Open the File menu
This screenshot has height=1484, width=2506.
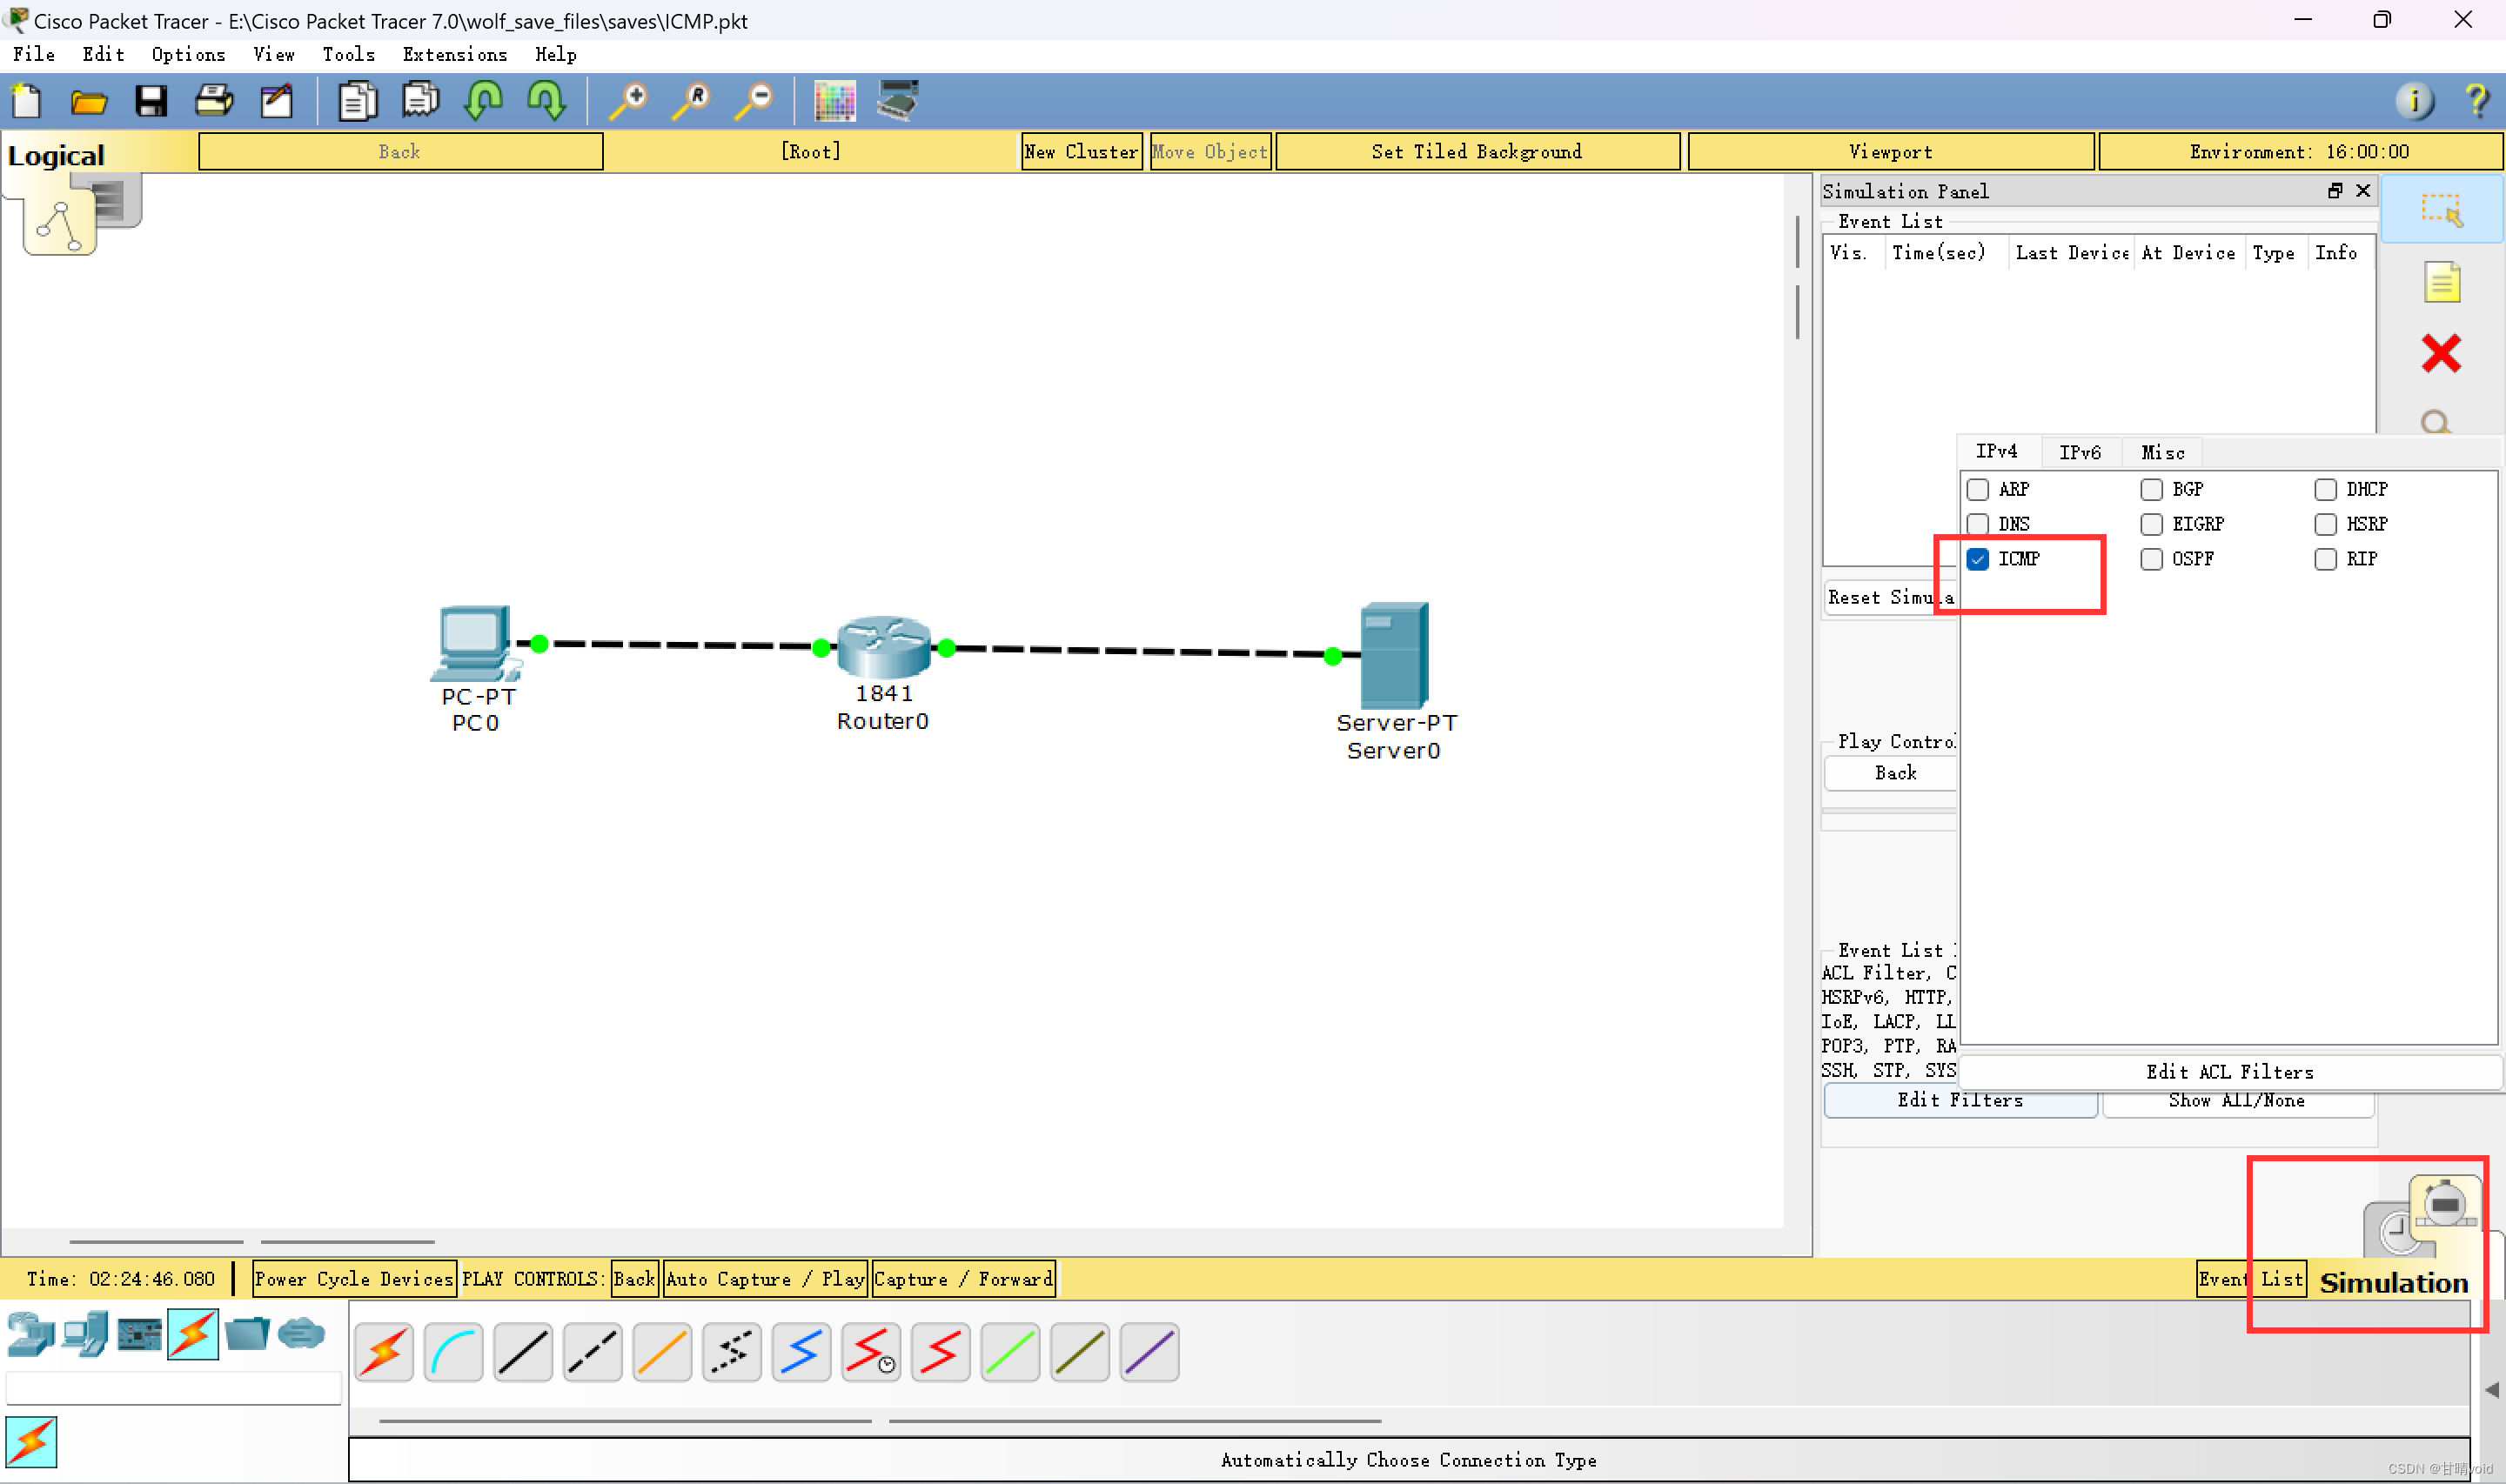point(34,54)
